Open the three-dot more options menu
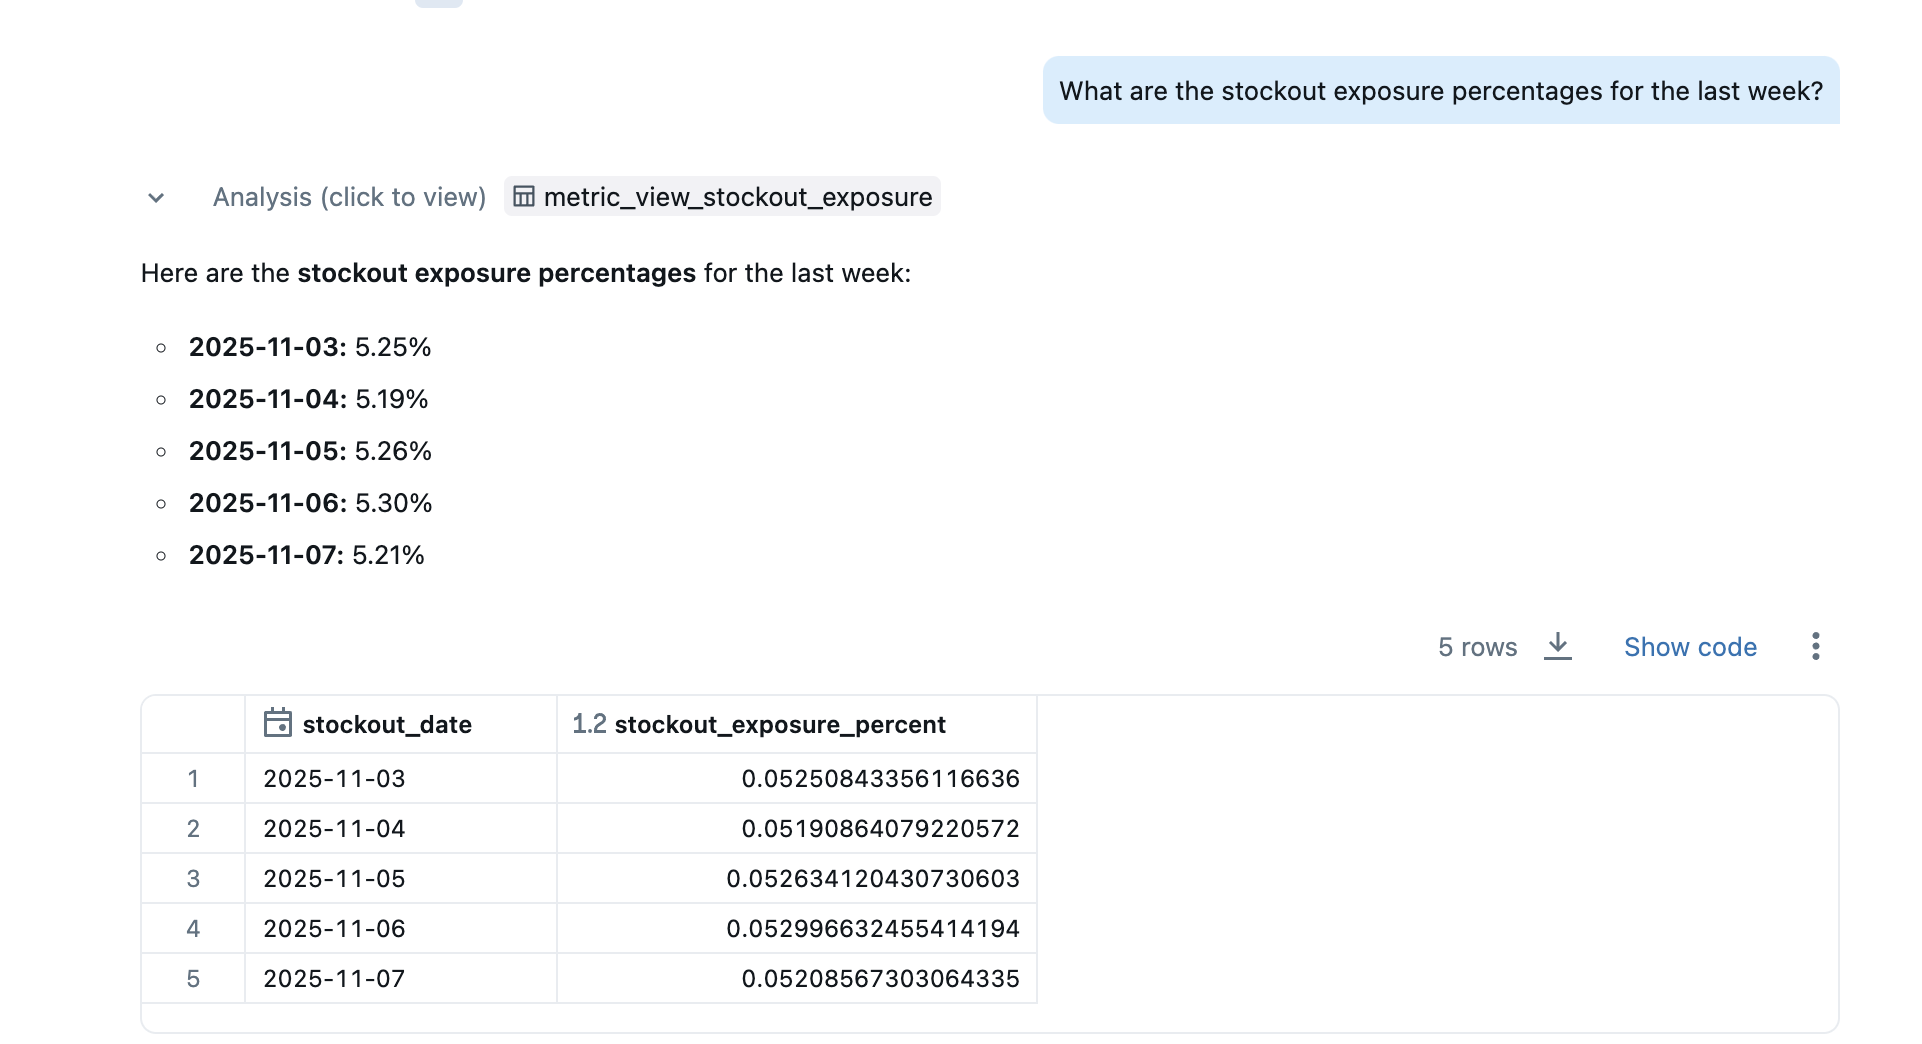 [1815, 646]
